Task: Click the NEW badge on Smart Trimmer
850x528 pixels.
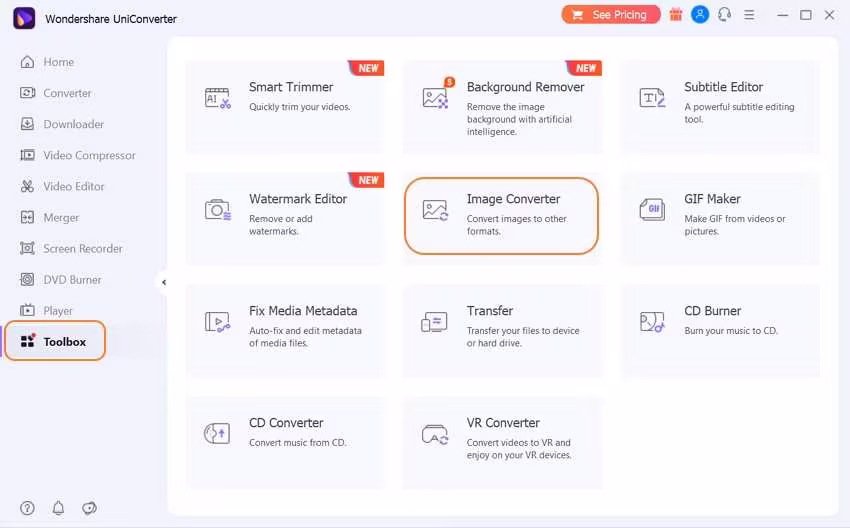Action: tap(366, 68)
